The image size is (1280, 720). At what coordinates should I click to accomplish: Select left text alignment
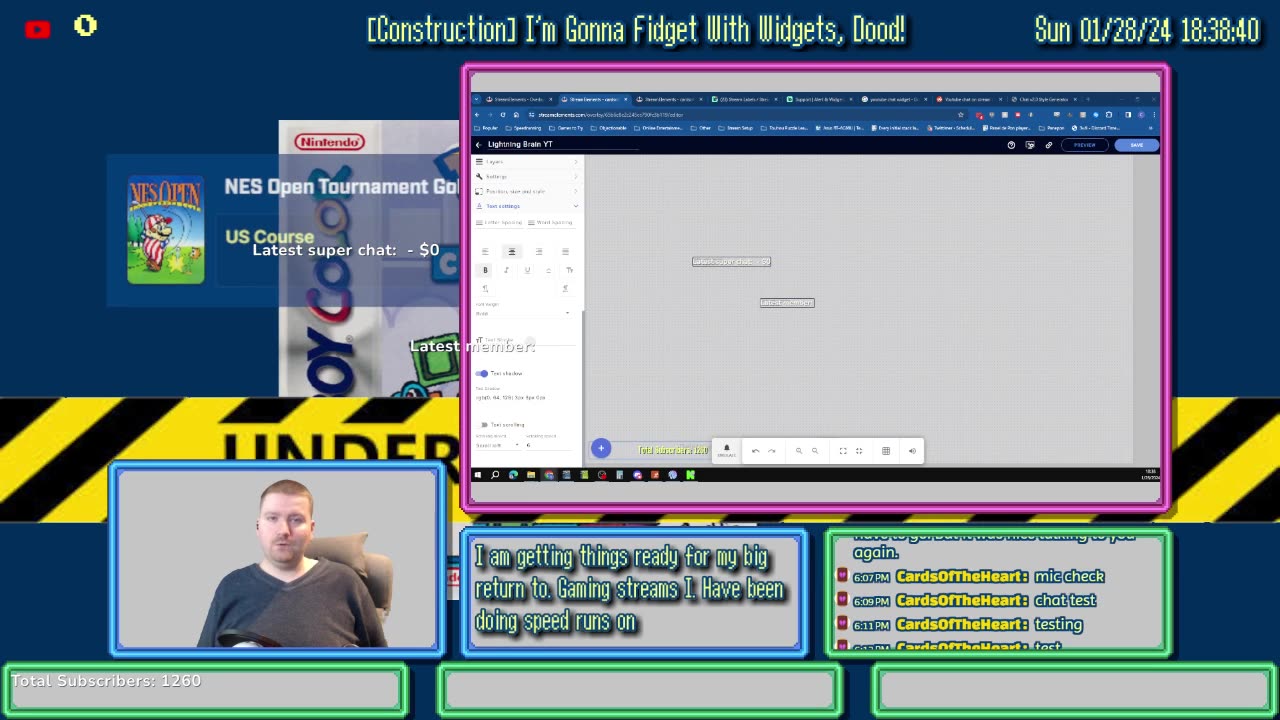click(485, 251)
